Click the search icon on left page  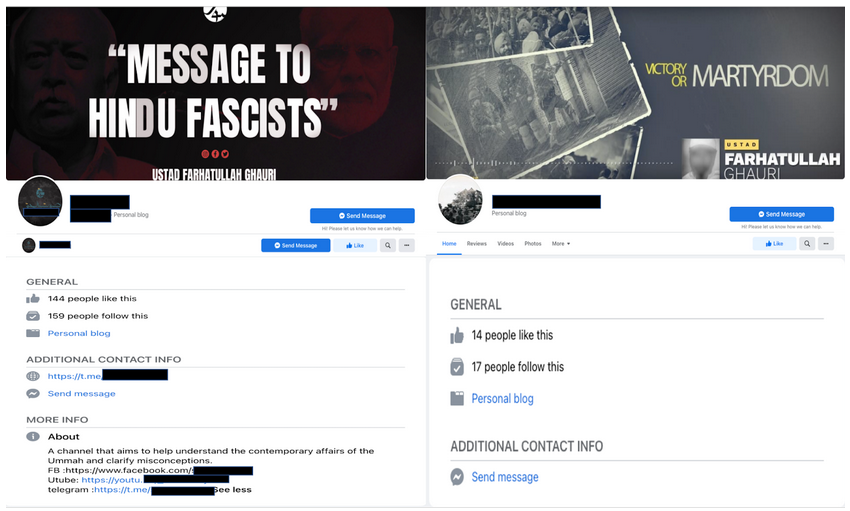[388, 245]
